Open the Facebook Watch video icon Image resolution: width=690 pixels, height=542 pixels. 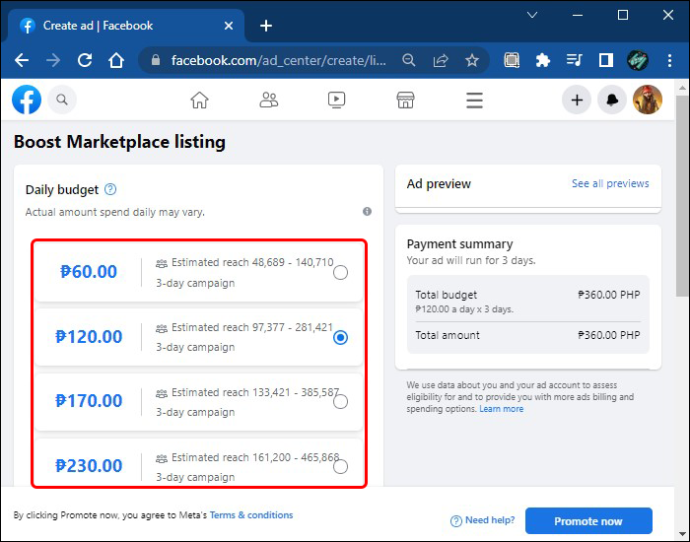pos(337,100)
